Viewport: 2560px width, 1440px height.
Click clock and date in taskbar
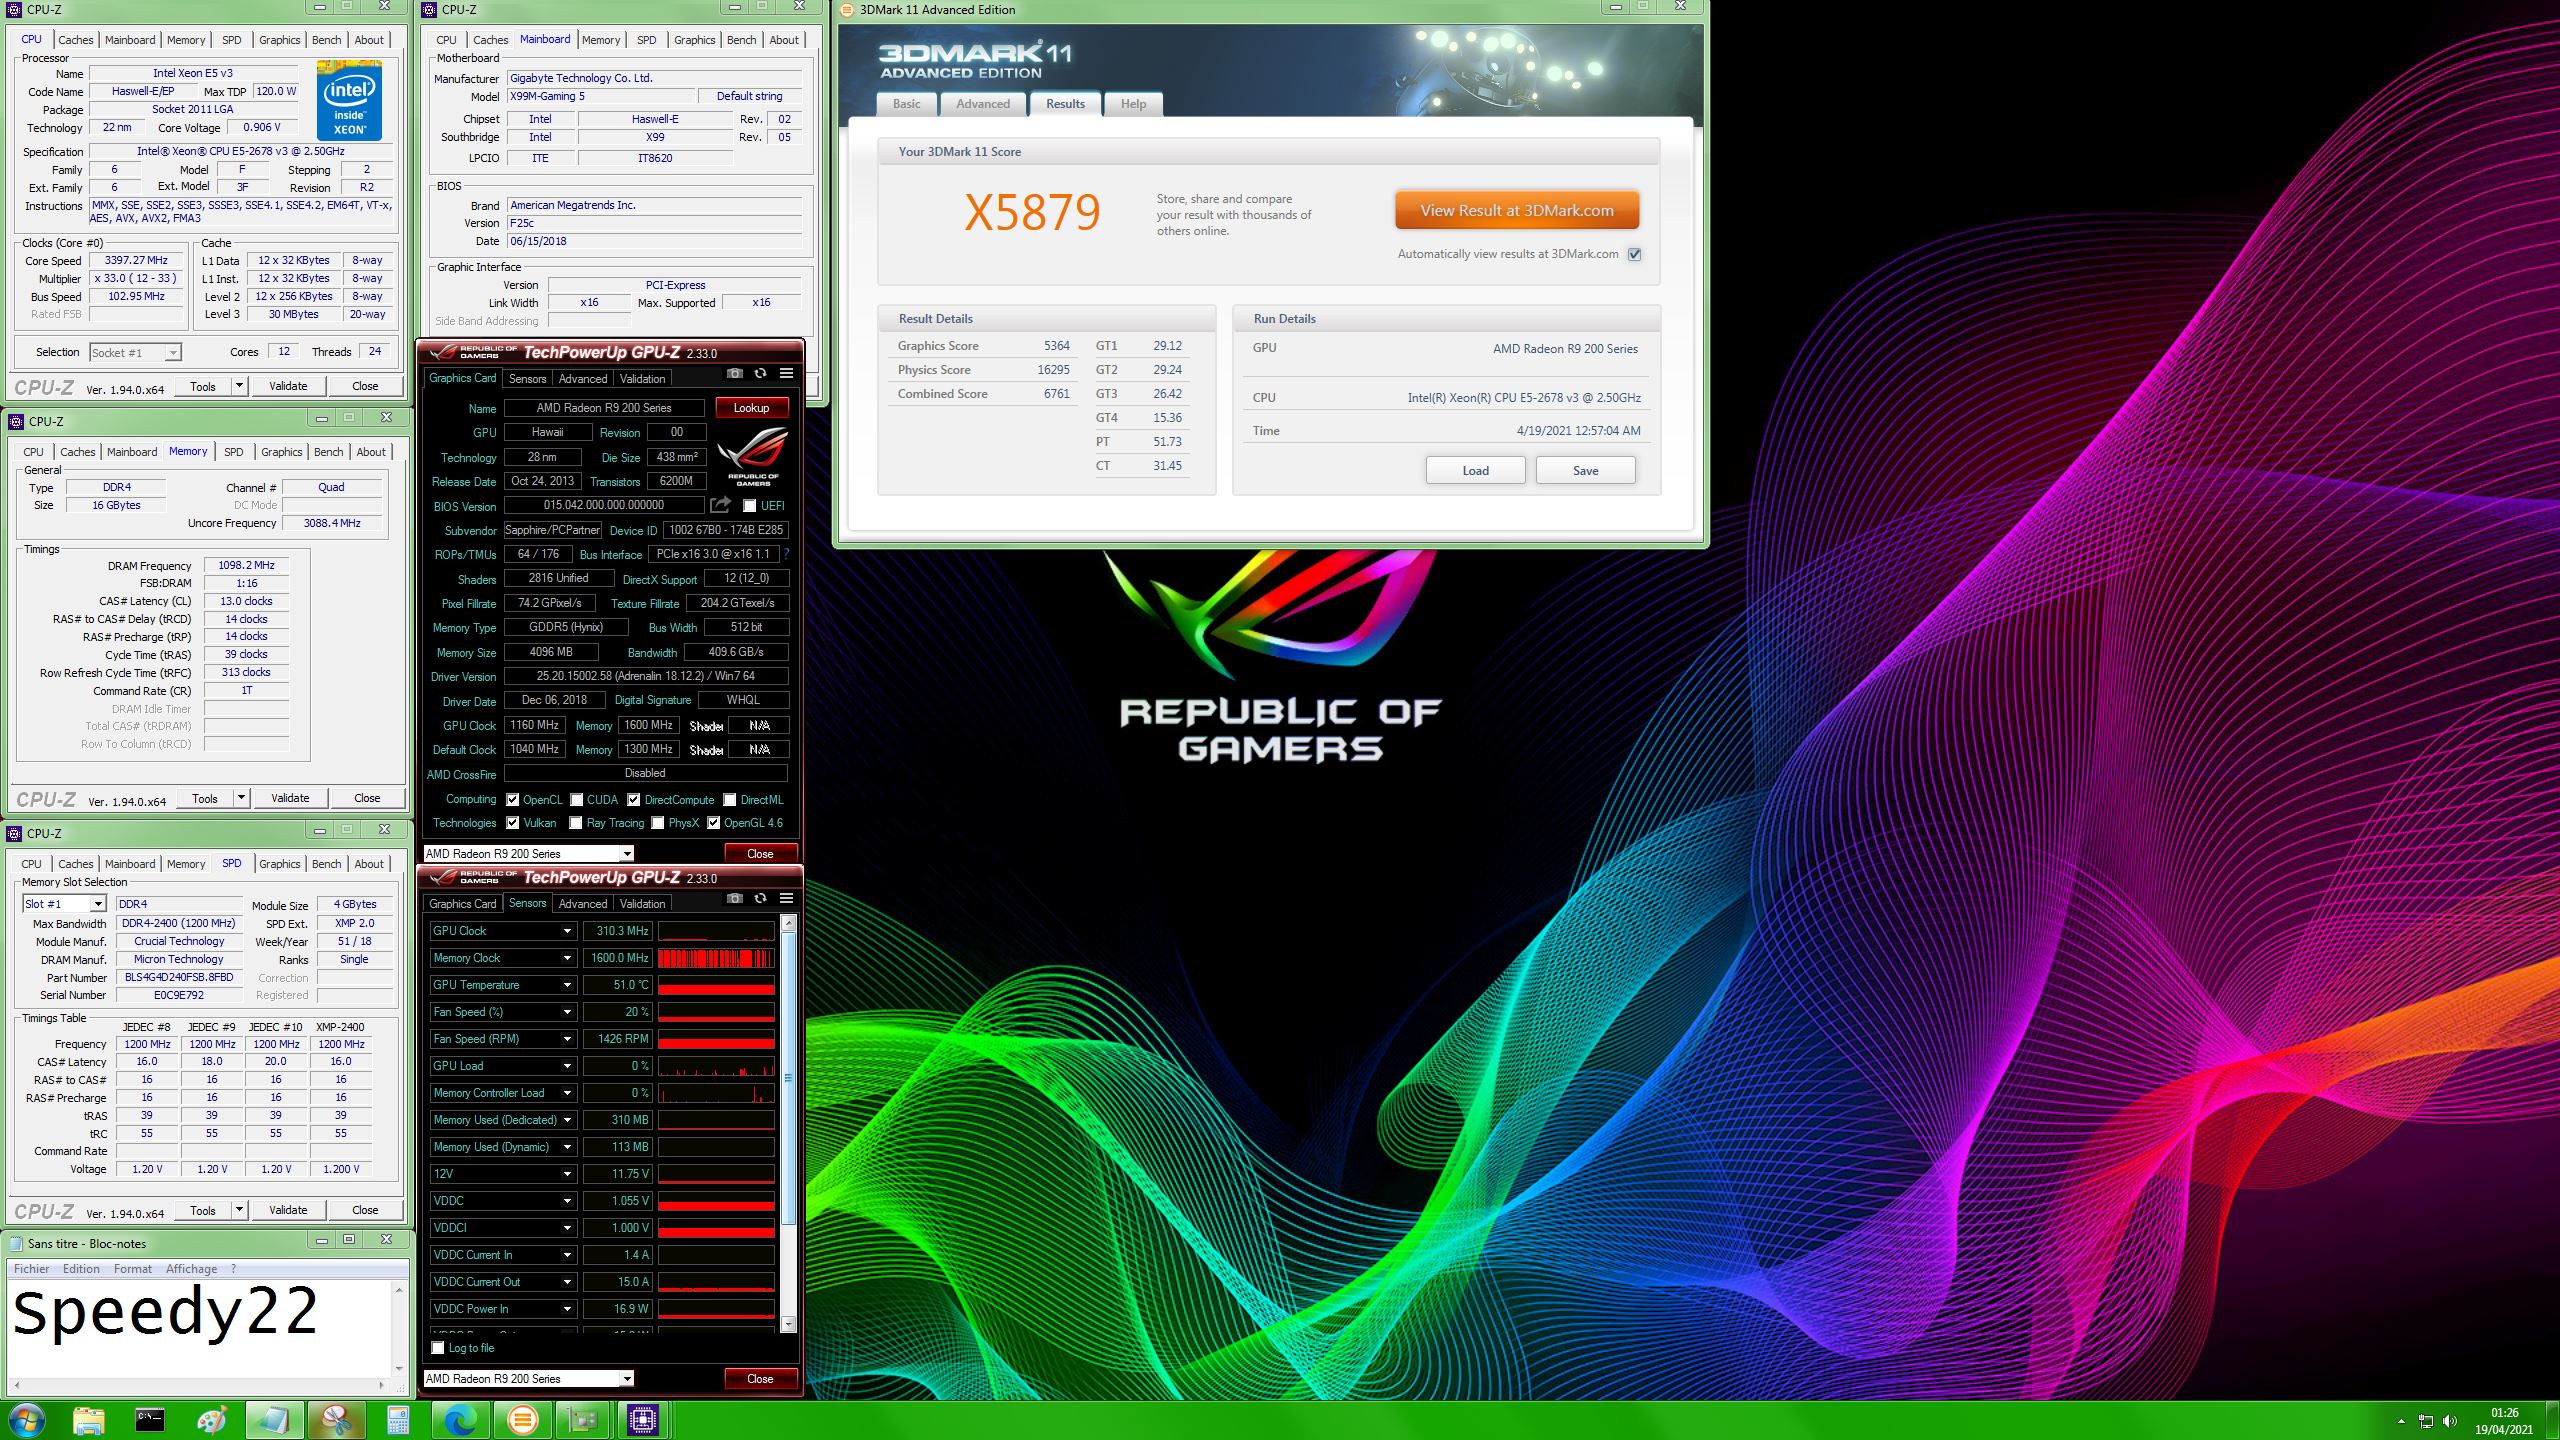tap(2504, 1421)
